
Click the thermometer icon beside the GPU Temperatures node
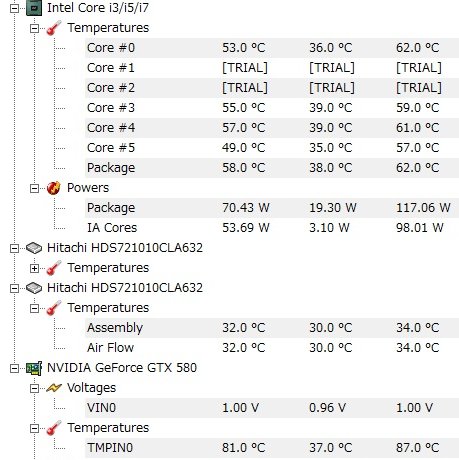pos(54,428)
